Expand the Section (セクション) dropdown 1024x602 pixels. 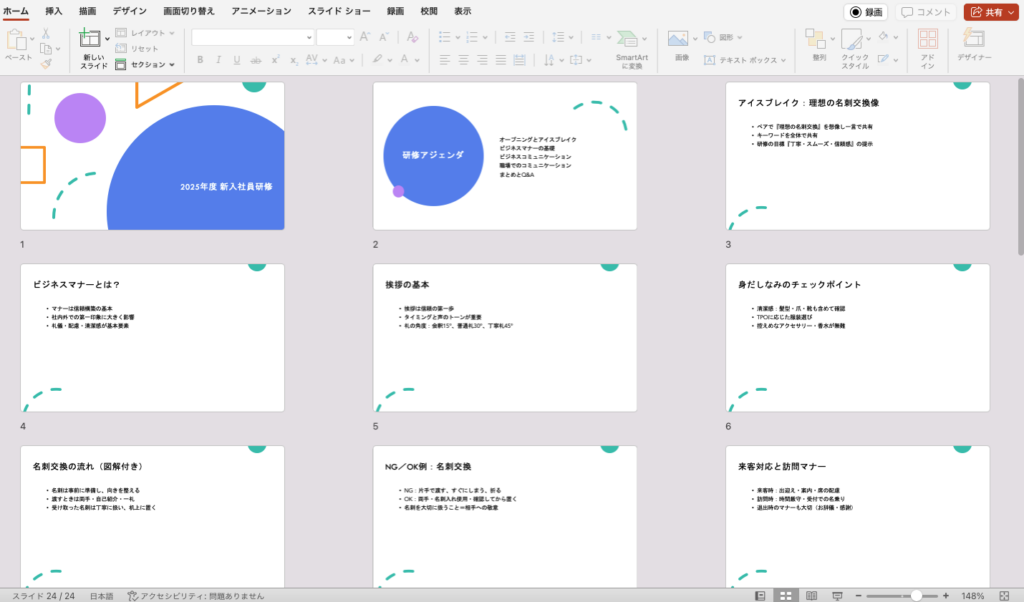tap(172, 65)
